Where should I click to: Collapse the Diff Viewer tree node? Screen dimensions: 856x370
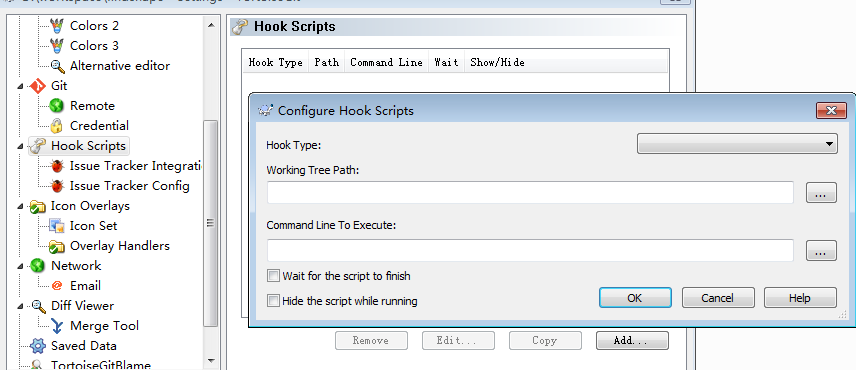[21, 306]
